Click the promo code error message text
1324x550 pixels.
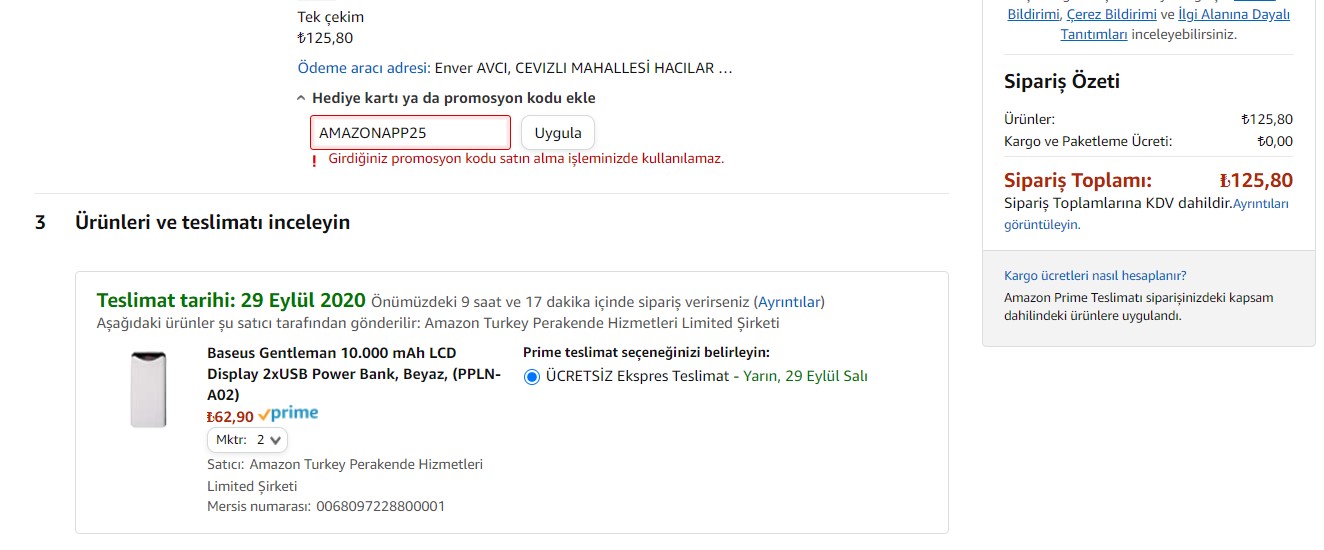pyautogui.click(x=526, y=159)
